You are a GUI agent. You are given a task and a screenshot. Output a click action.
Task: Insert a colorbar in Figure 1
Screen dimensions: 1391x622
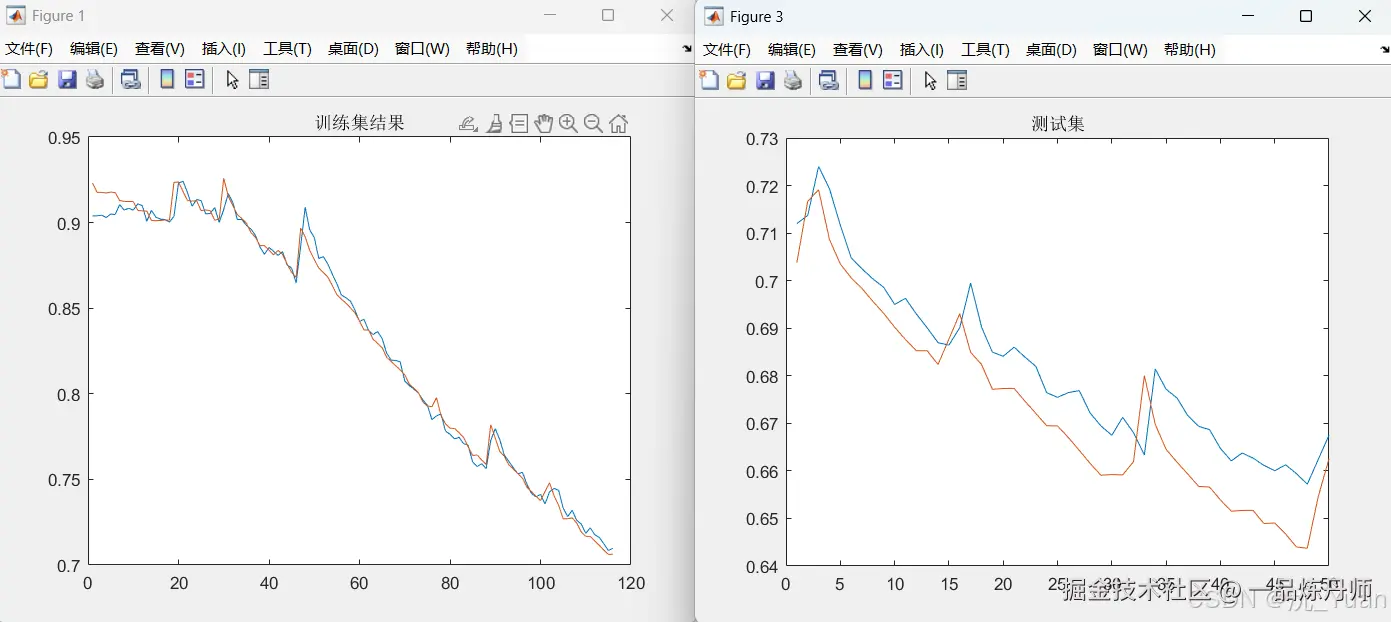tap(167, 80)
